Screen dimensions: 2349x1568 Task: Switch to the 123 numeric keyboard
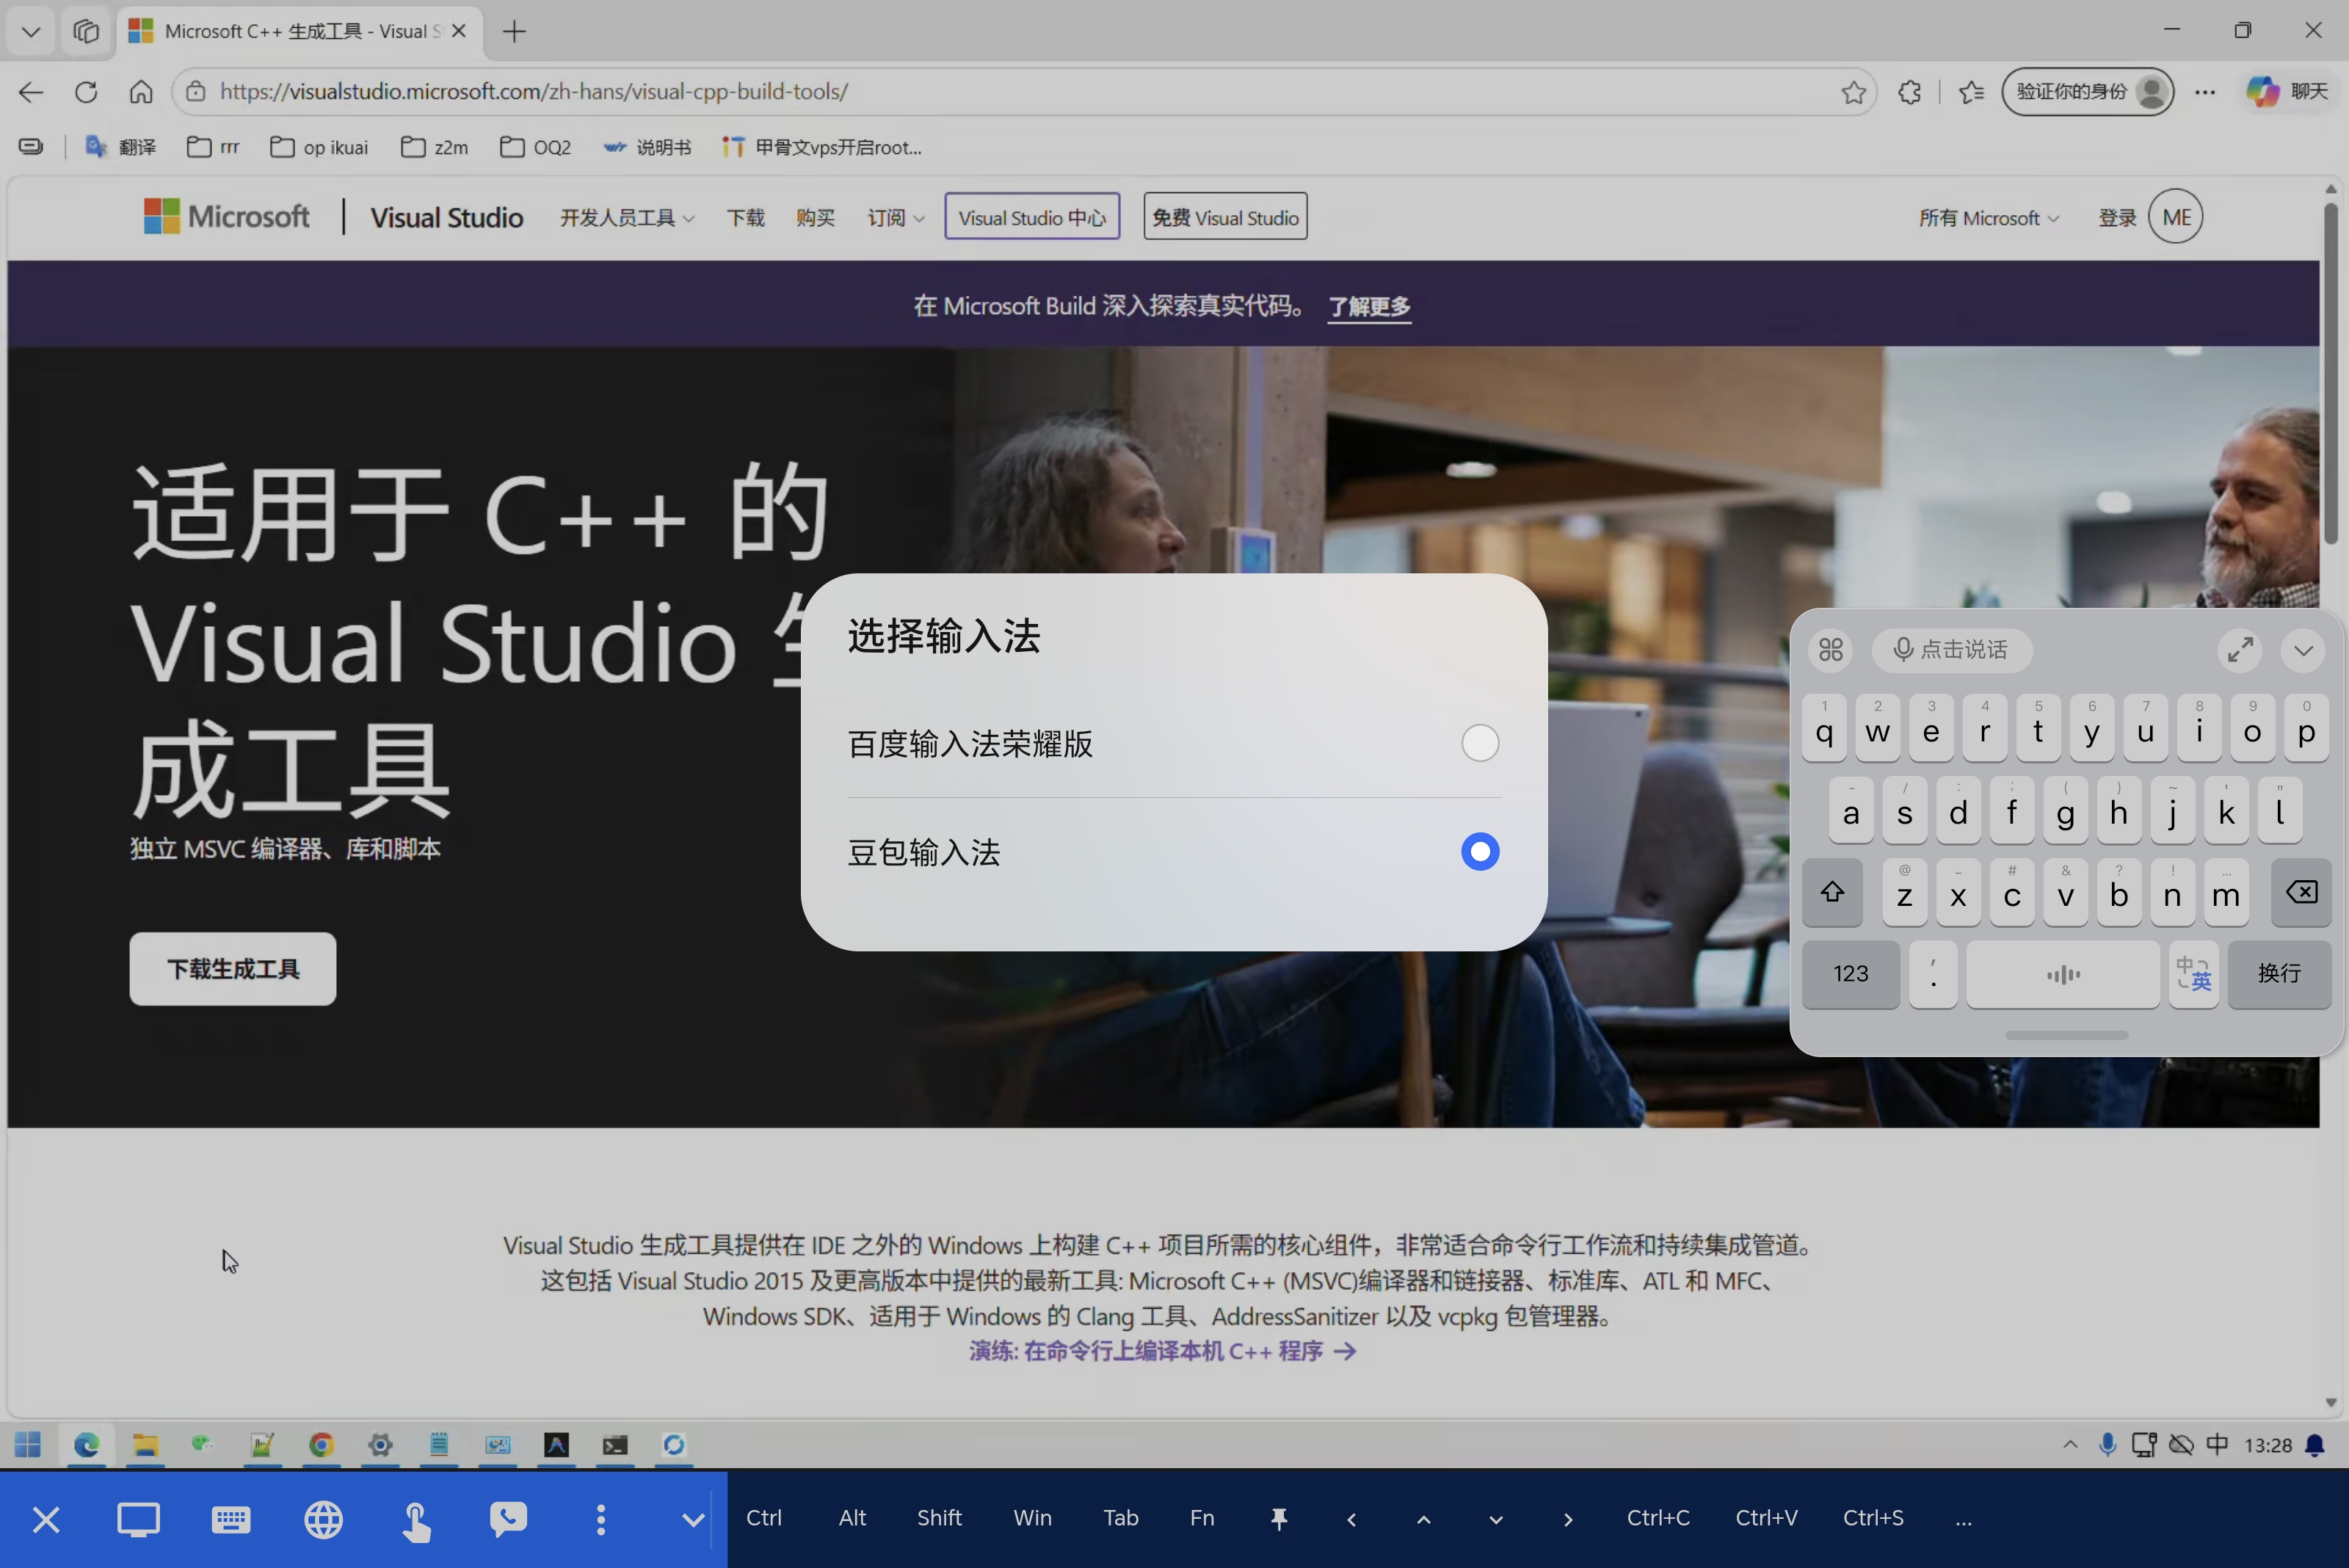(x=1850, y=974)
